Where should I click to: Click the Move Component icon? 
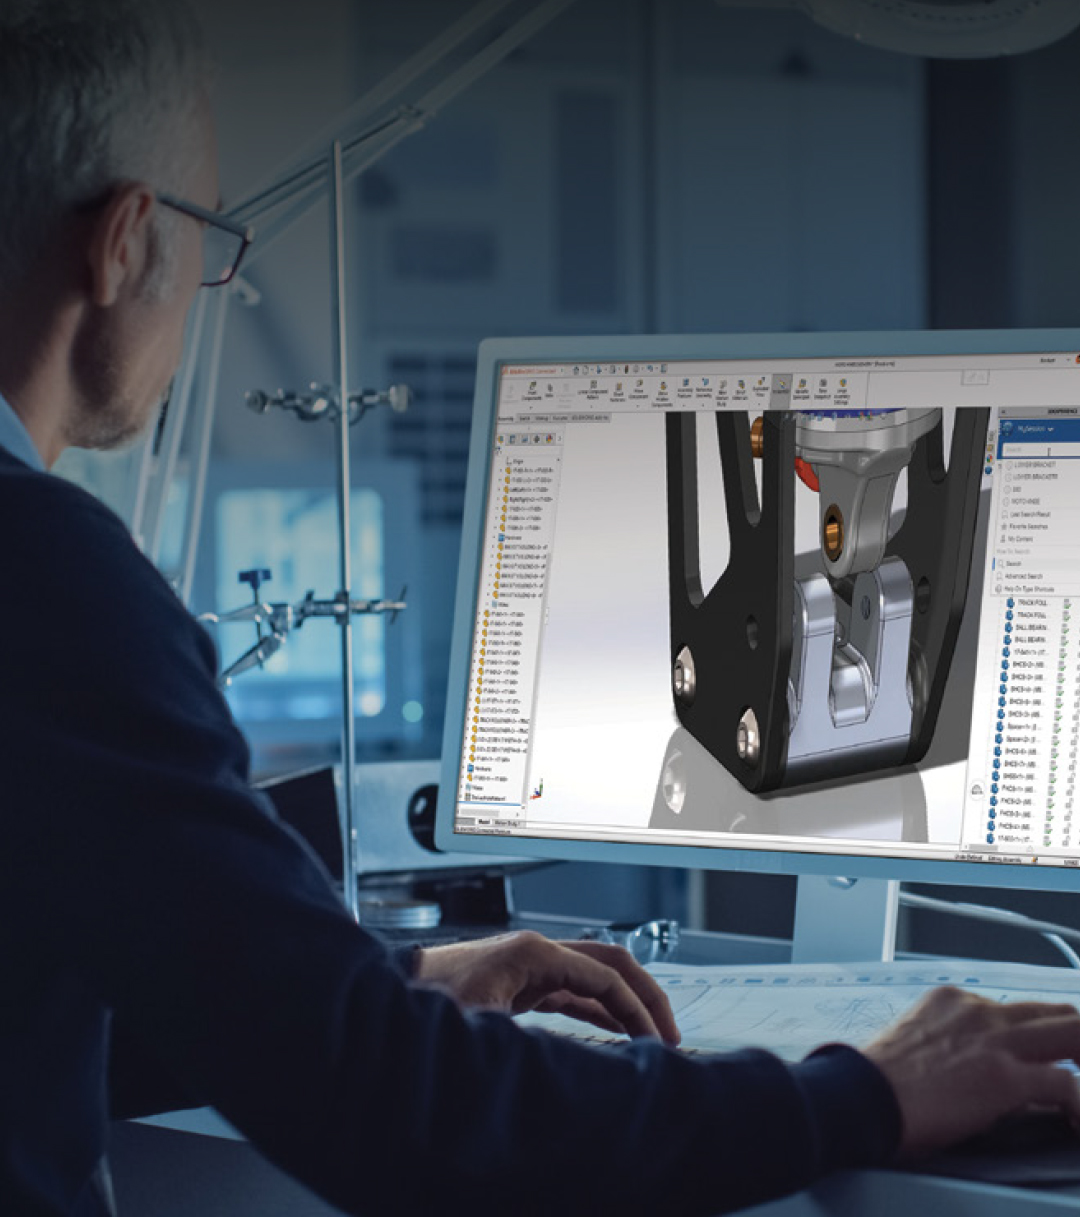(638, 389)
